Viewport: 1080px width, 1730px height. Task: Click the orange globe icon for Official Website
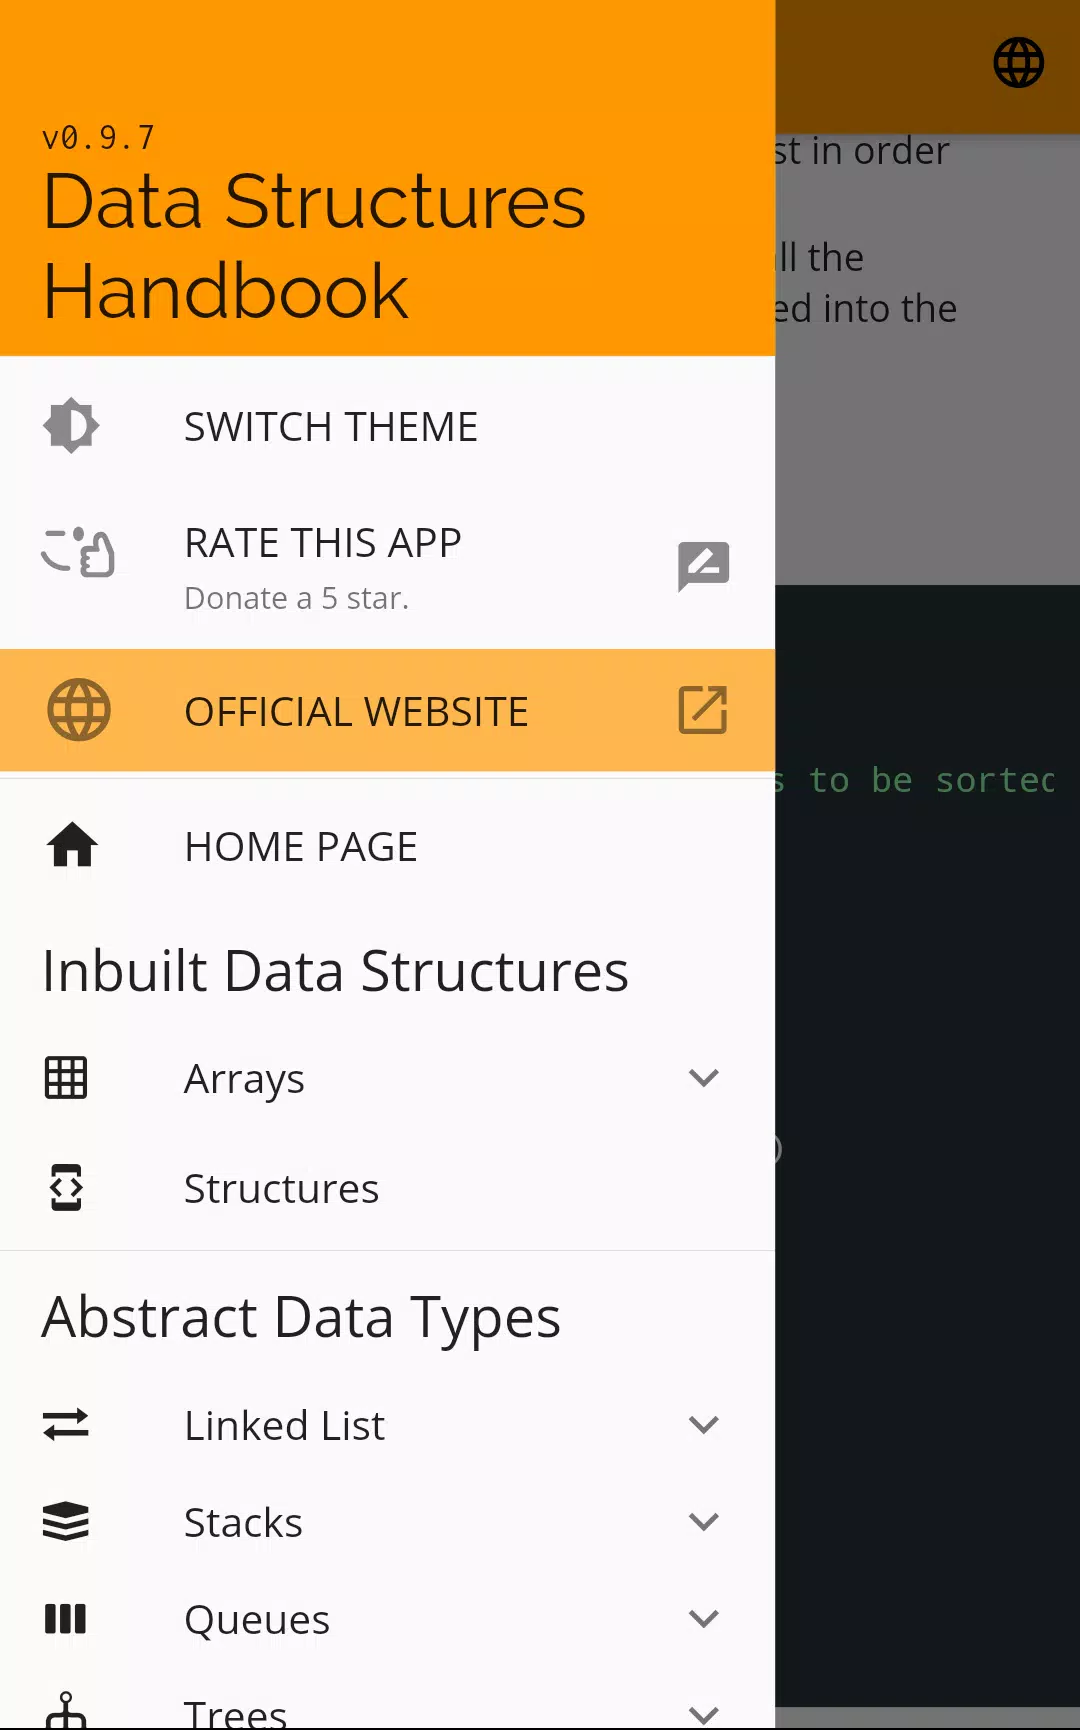click(79, 710)
